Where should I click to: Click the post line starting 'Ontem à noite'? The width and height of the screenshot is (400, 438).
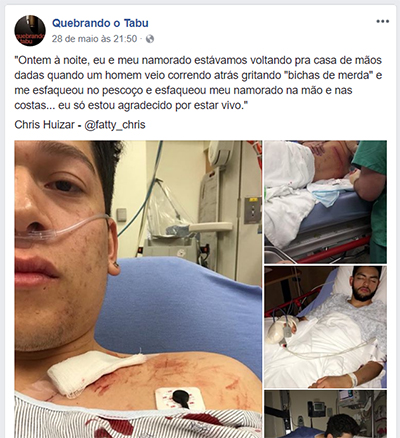pyautogui.click(x=198, y=60)
